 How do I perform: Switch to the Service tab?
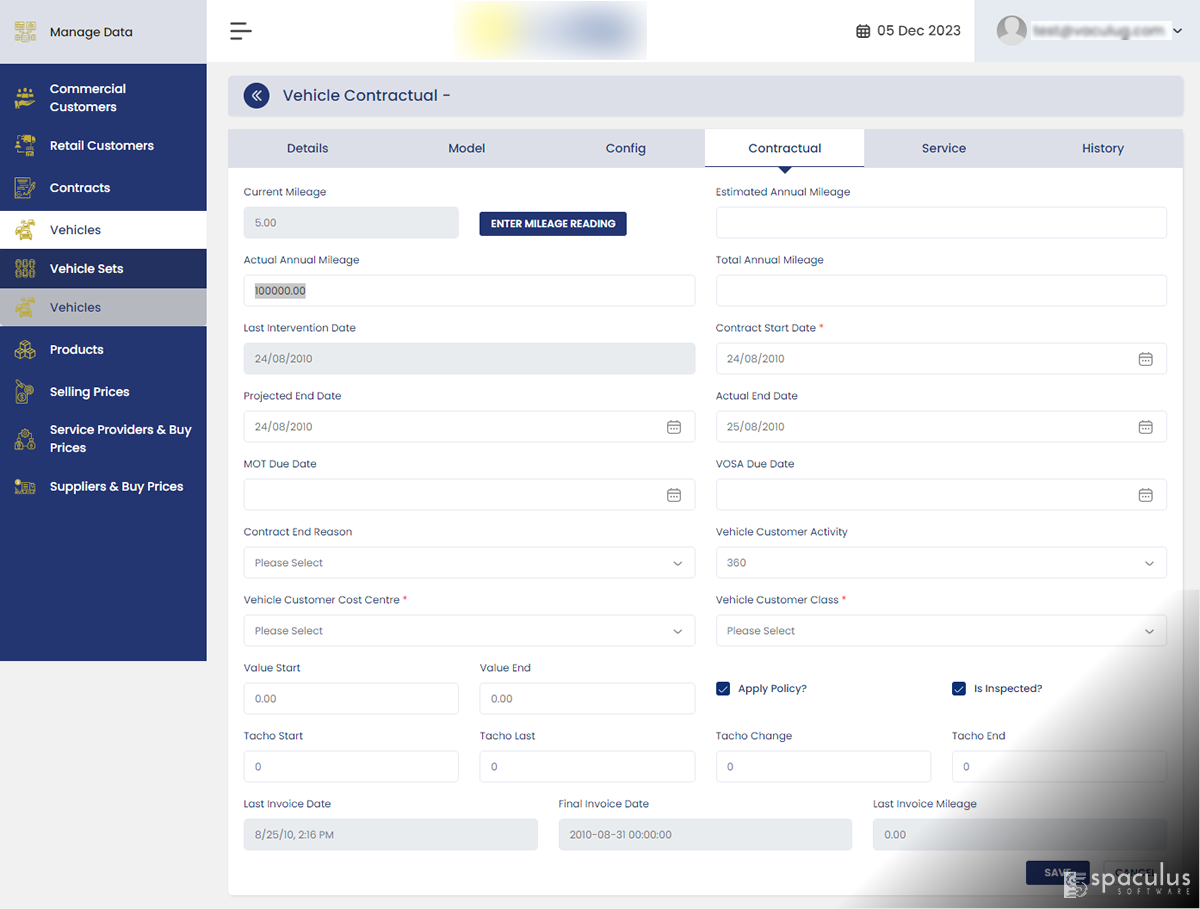[x=943, y=148]
